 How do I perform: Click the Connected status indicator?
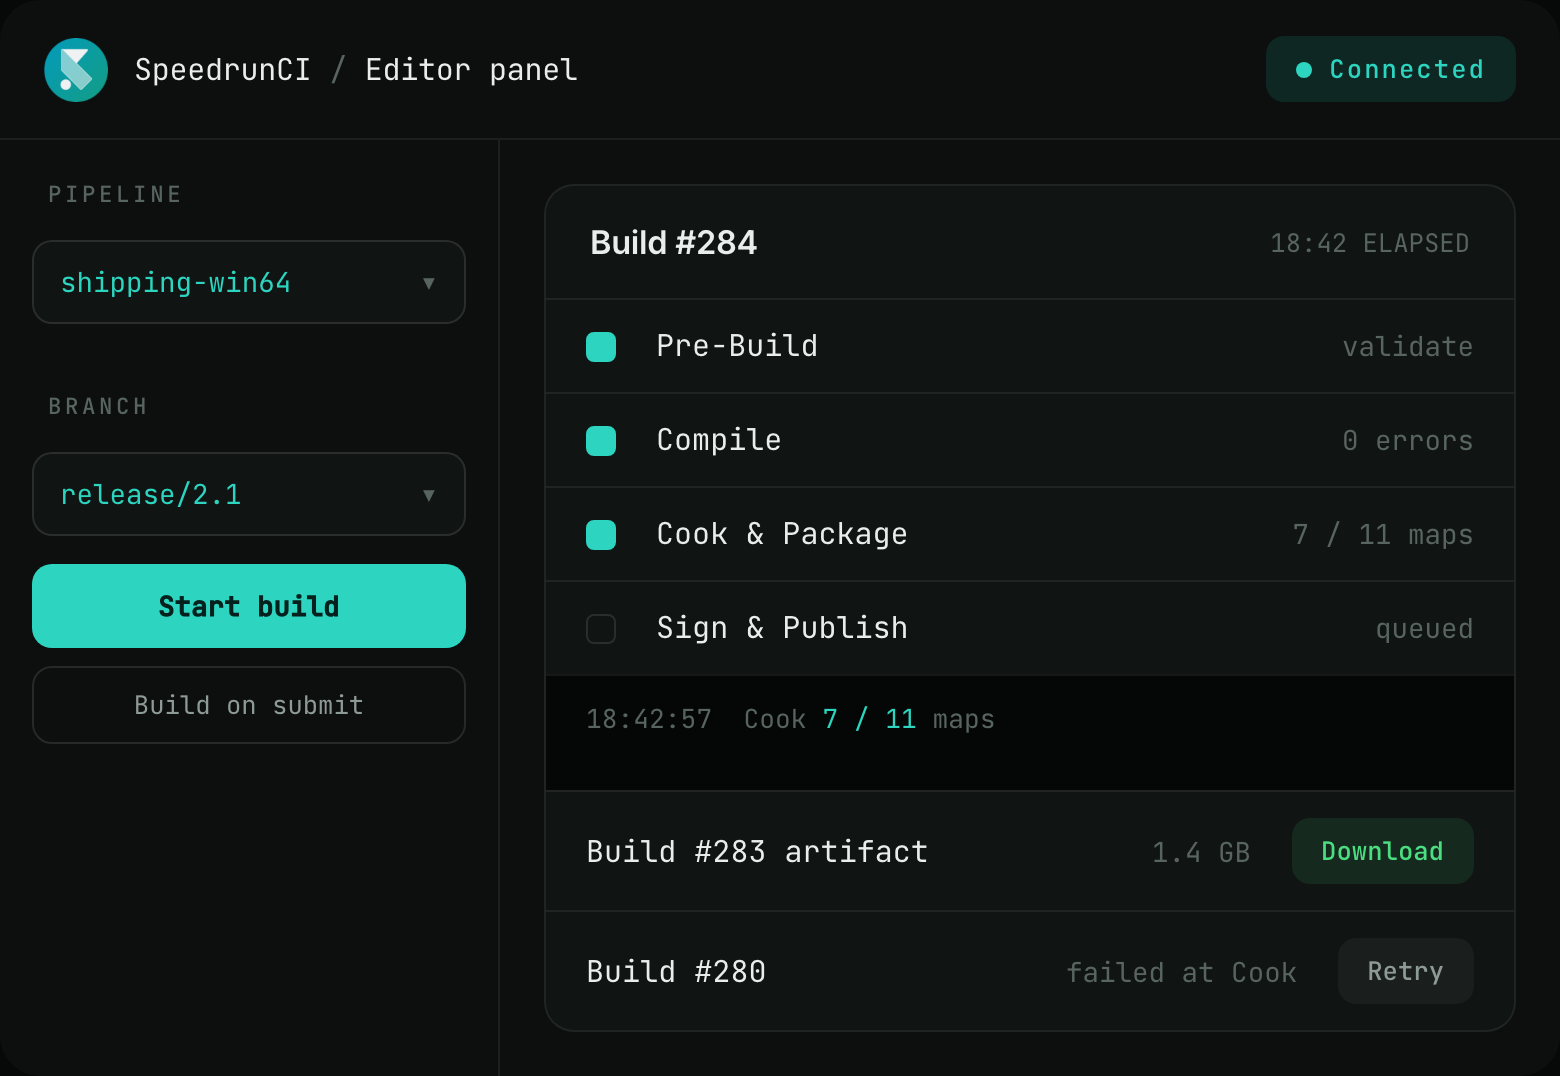(x=1390, y=69)
